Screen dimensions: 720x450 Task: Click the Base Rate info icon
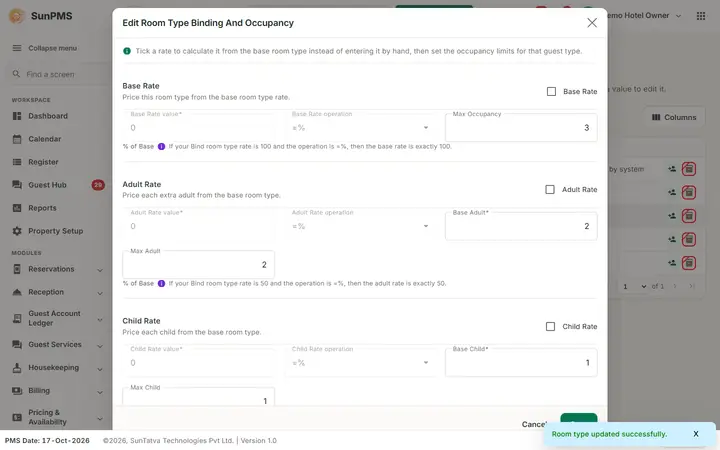click(x=161, y=146)
